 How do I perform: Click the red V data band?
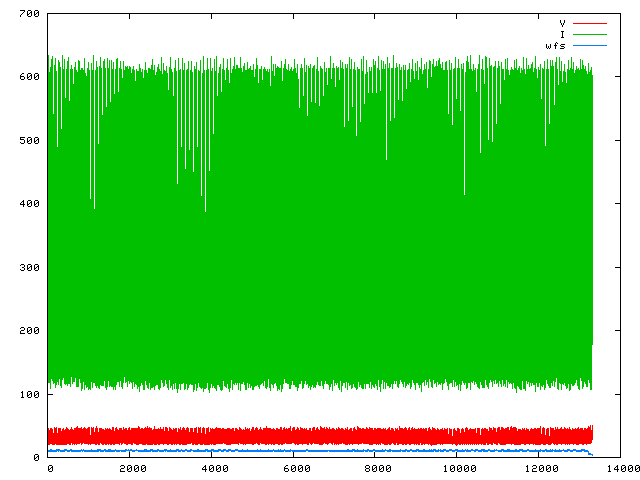pyautogui.click(x=300, y=437)
